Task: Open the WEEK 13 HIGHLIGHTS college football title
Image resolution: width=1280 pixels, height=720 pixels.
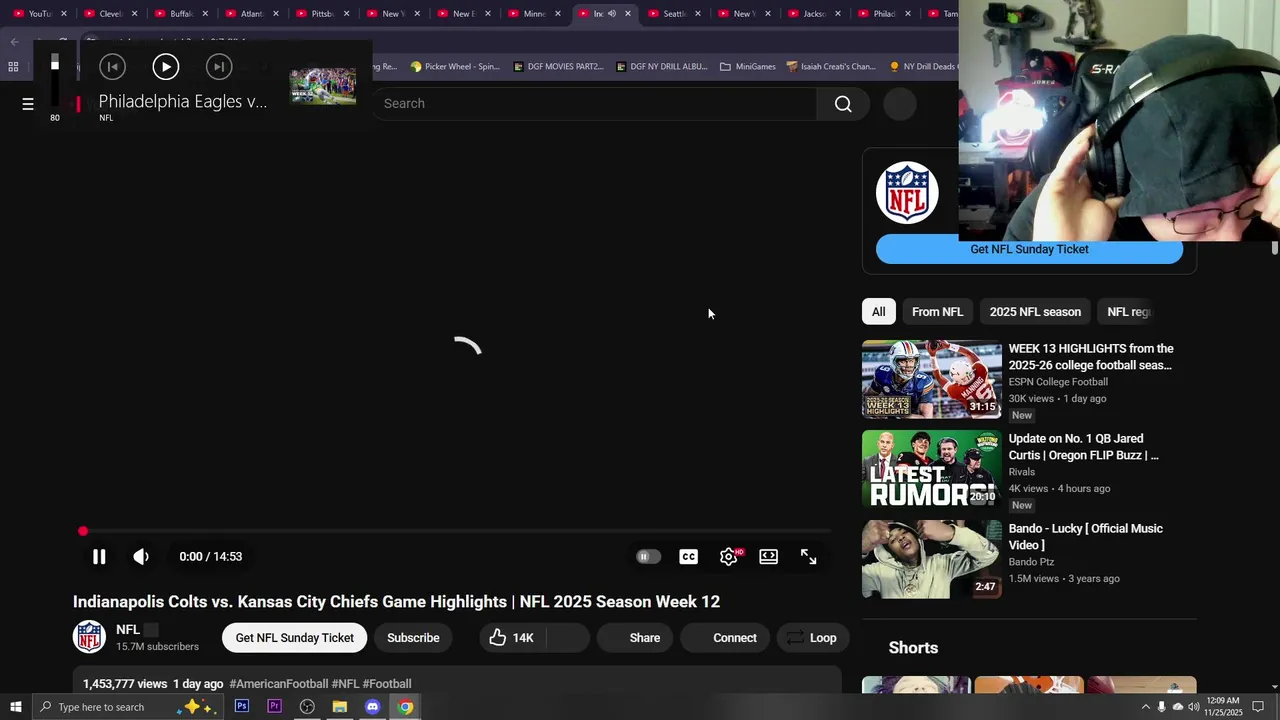Action: coord(1091,357)
